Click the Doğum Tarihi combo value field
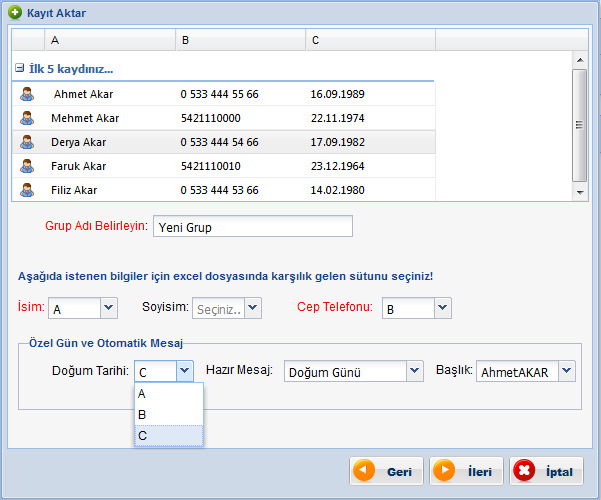The height and width of the screenshot is (500, 601). pyautogui.click(x=156, y=371)
